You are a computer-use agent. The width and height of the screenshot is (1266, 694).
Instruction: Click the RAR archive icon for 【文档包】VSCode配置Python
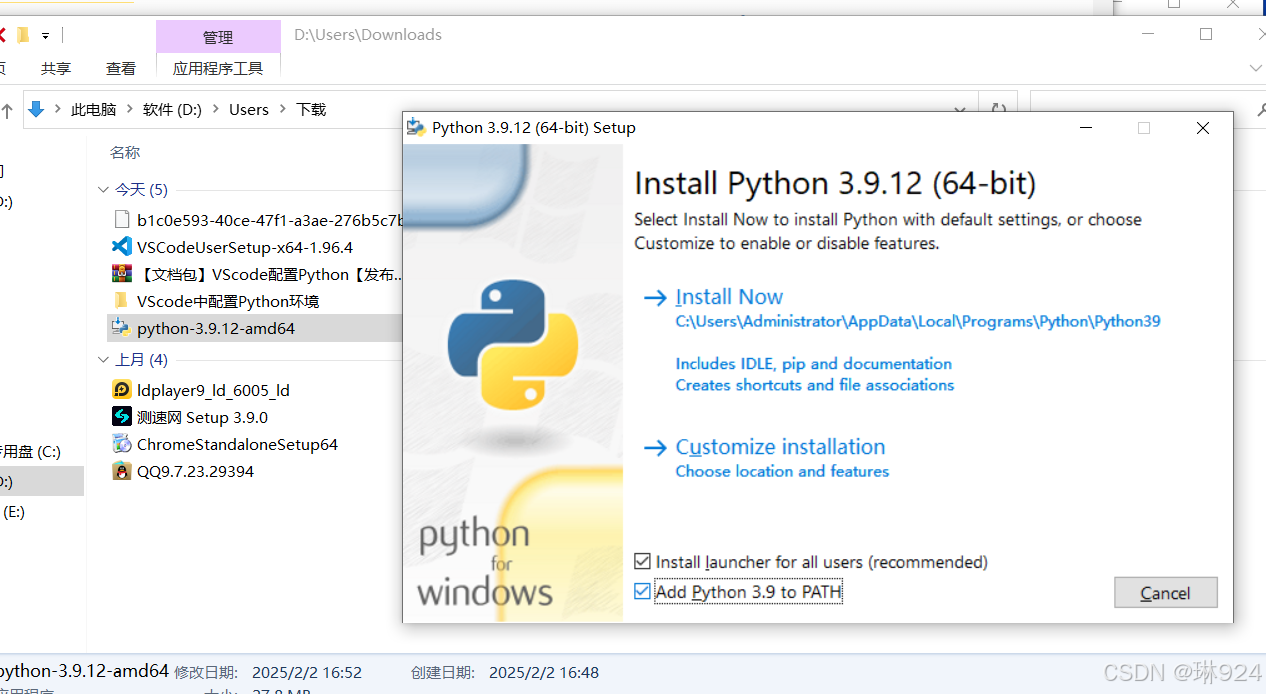point(121,273)
